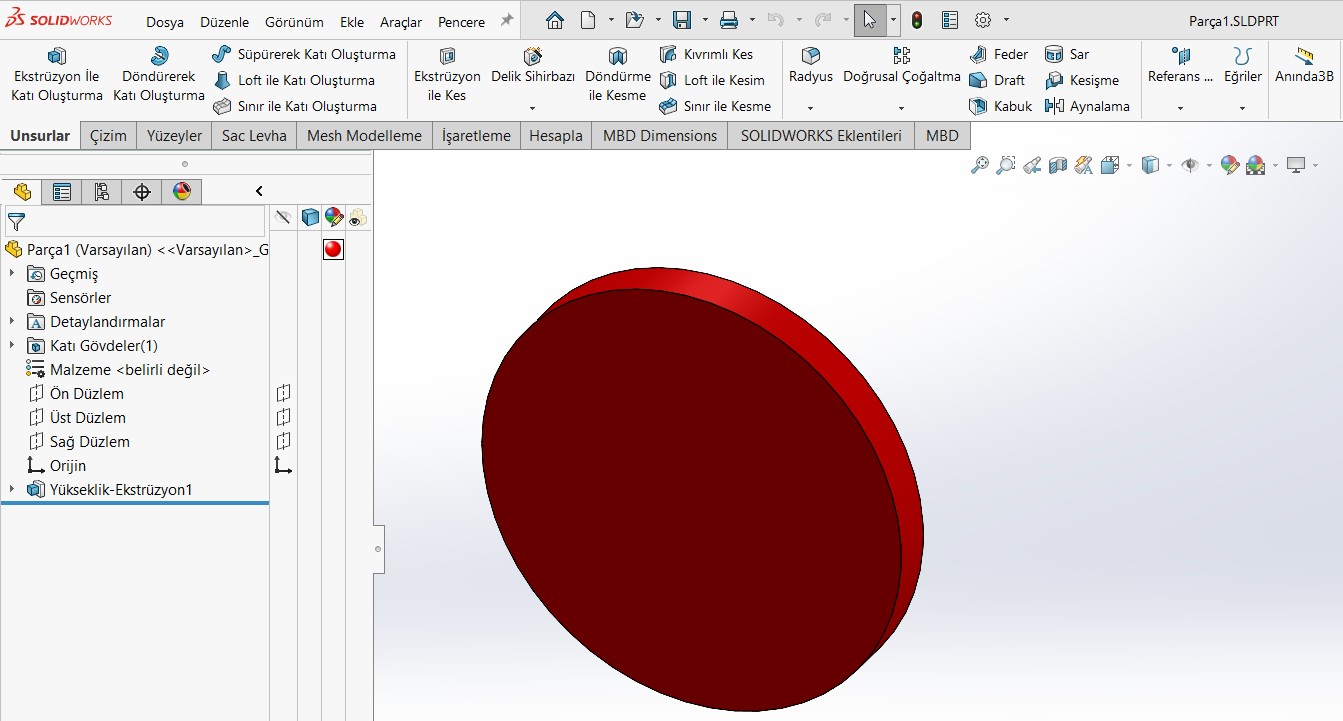
Task: Open the DisplayManager color ball tab
Action: 182,192
